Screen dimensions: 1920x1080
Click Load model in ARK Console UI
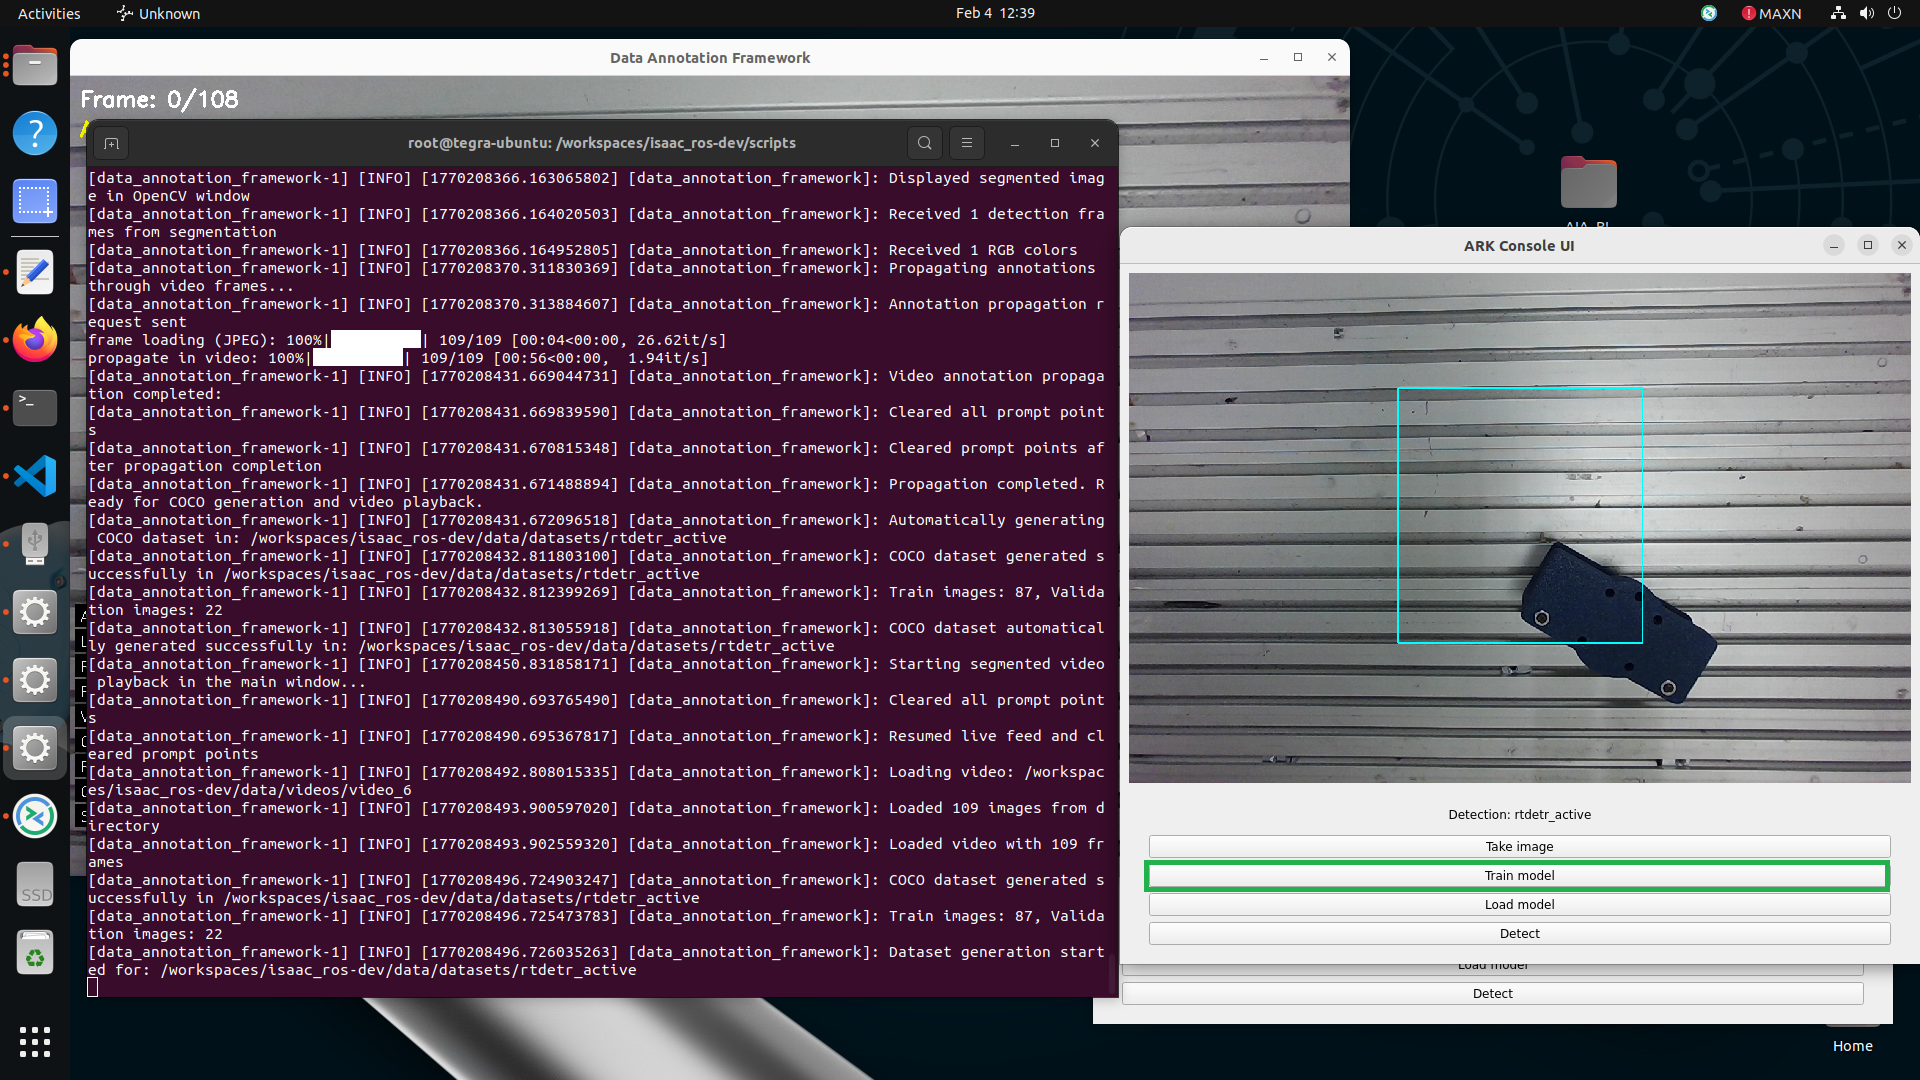1519,904
